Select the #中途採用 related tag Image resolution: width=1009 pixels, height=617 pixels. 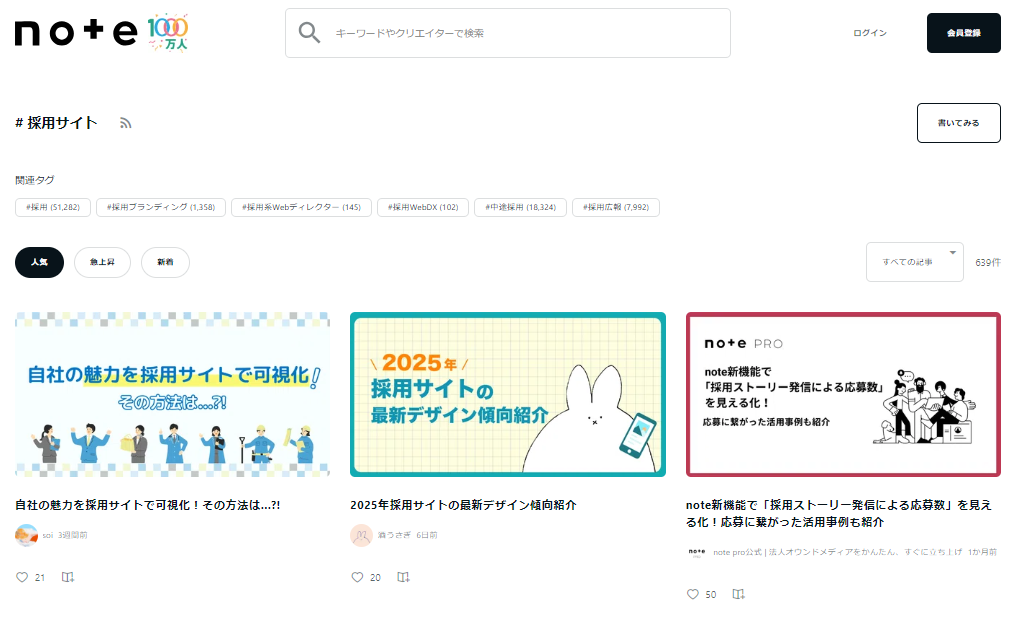[x=520, y=207]
